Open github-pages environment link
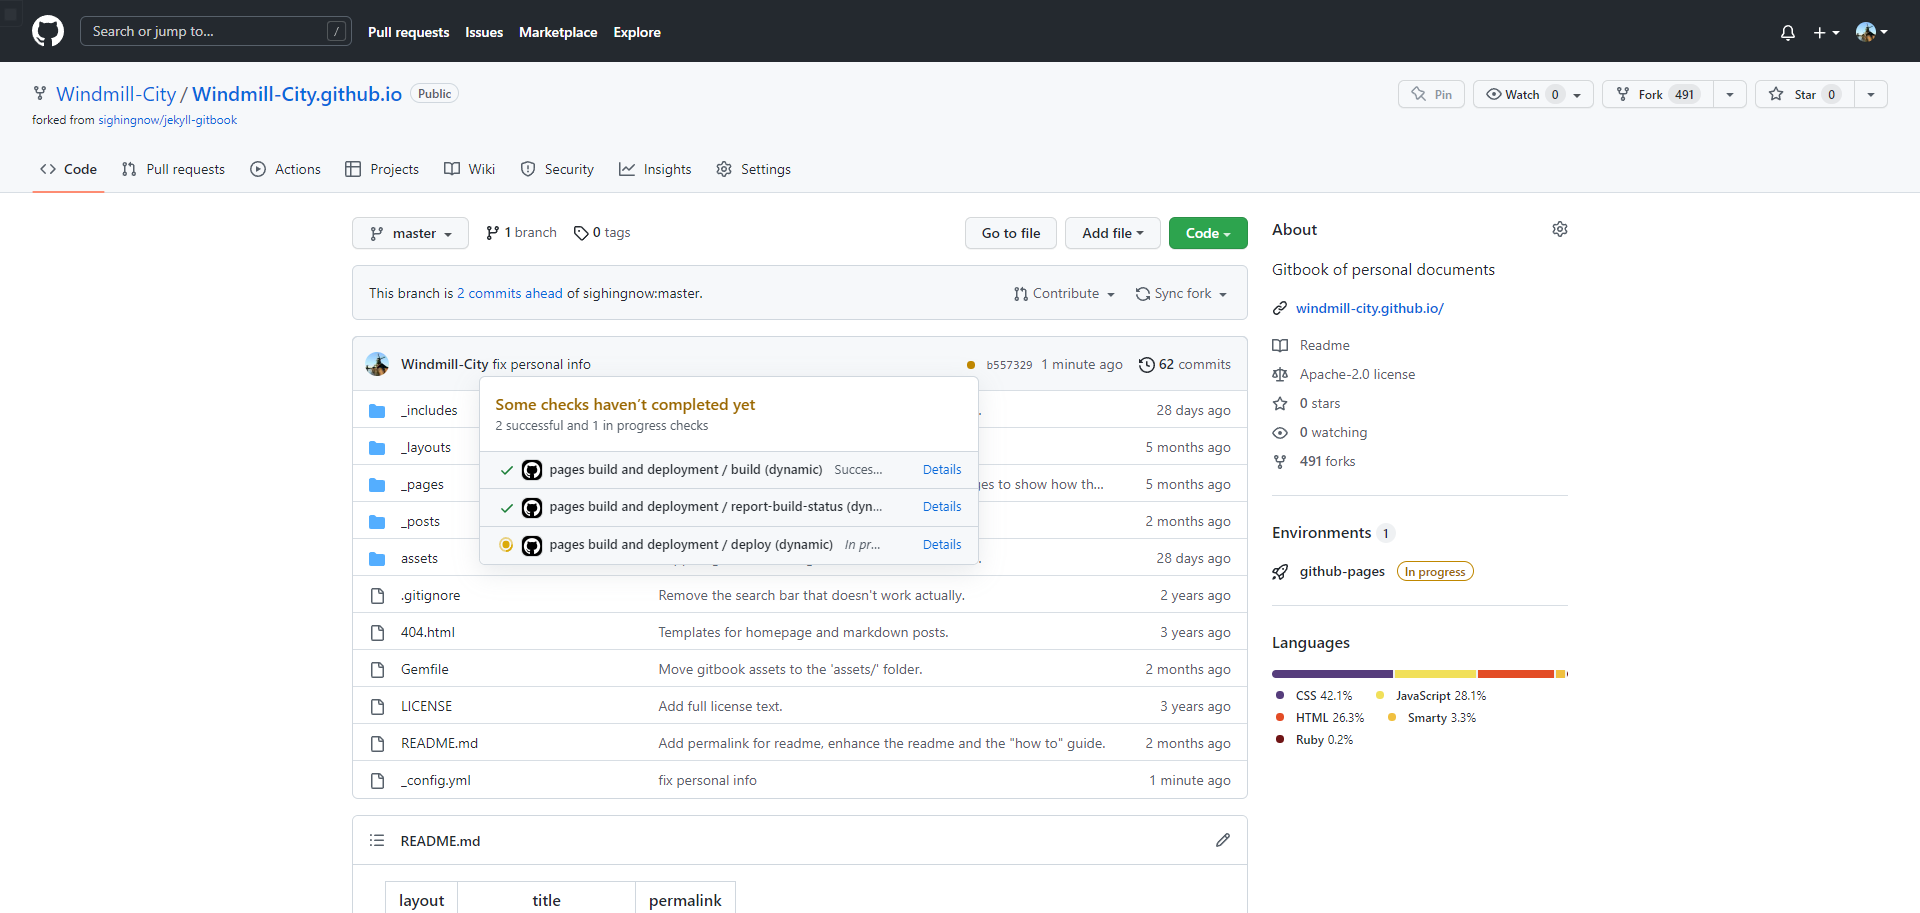The height and width of the screenshot is (913, 1920). (x=1342, y=571)
